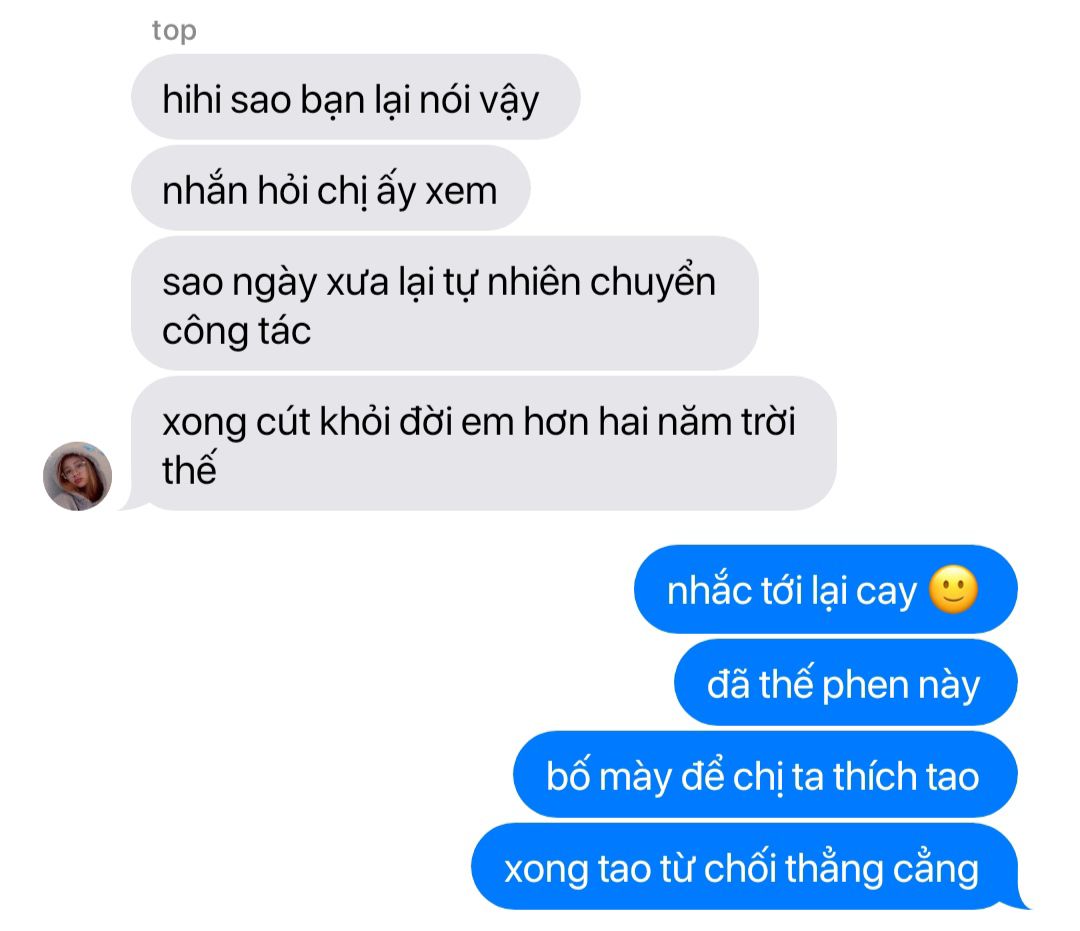Tap the bubble "xong cút khỏi đời em"
The width and height of the screenshot is (1080, 931).
(x=484, y=443)
